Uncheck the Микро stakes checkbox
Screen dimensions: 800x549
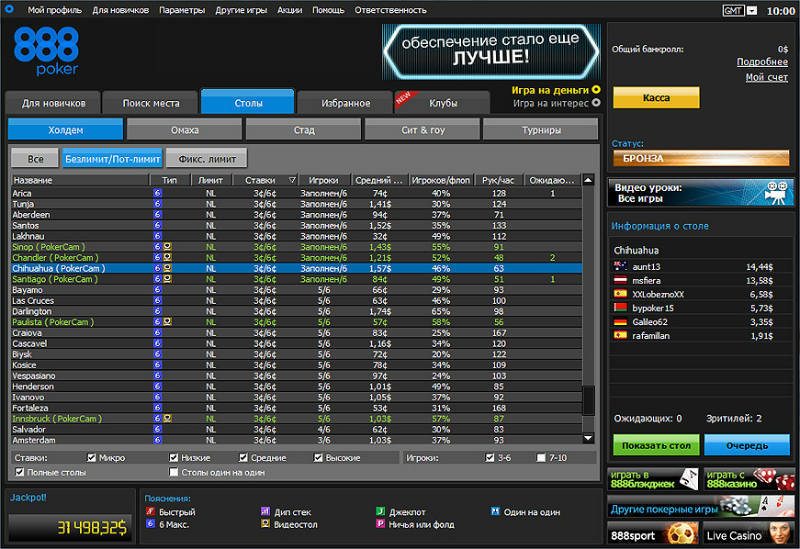92,458
